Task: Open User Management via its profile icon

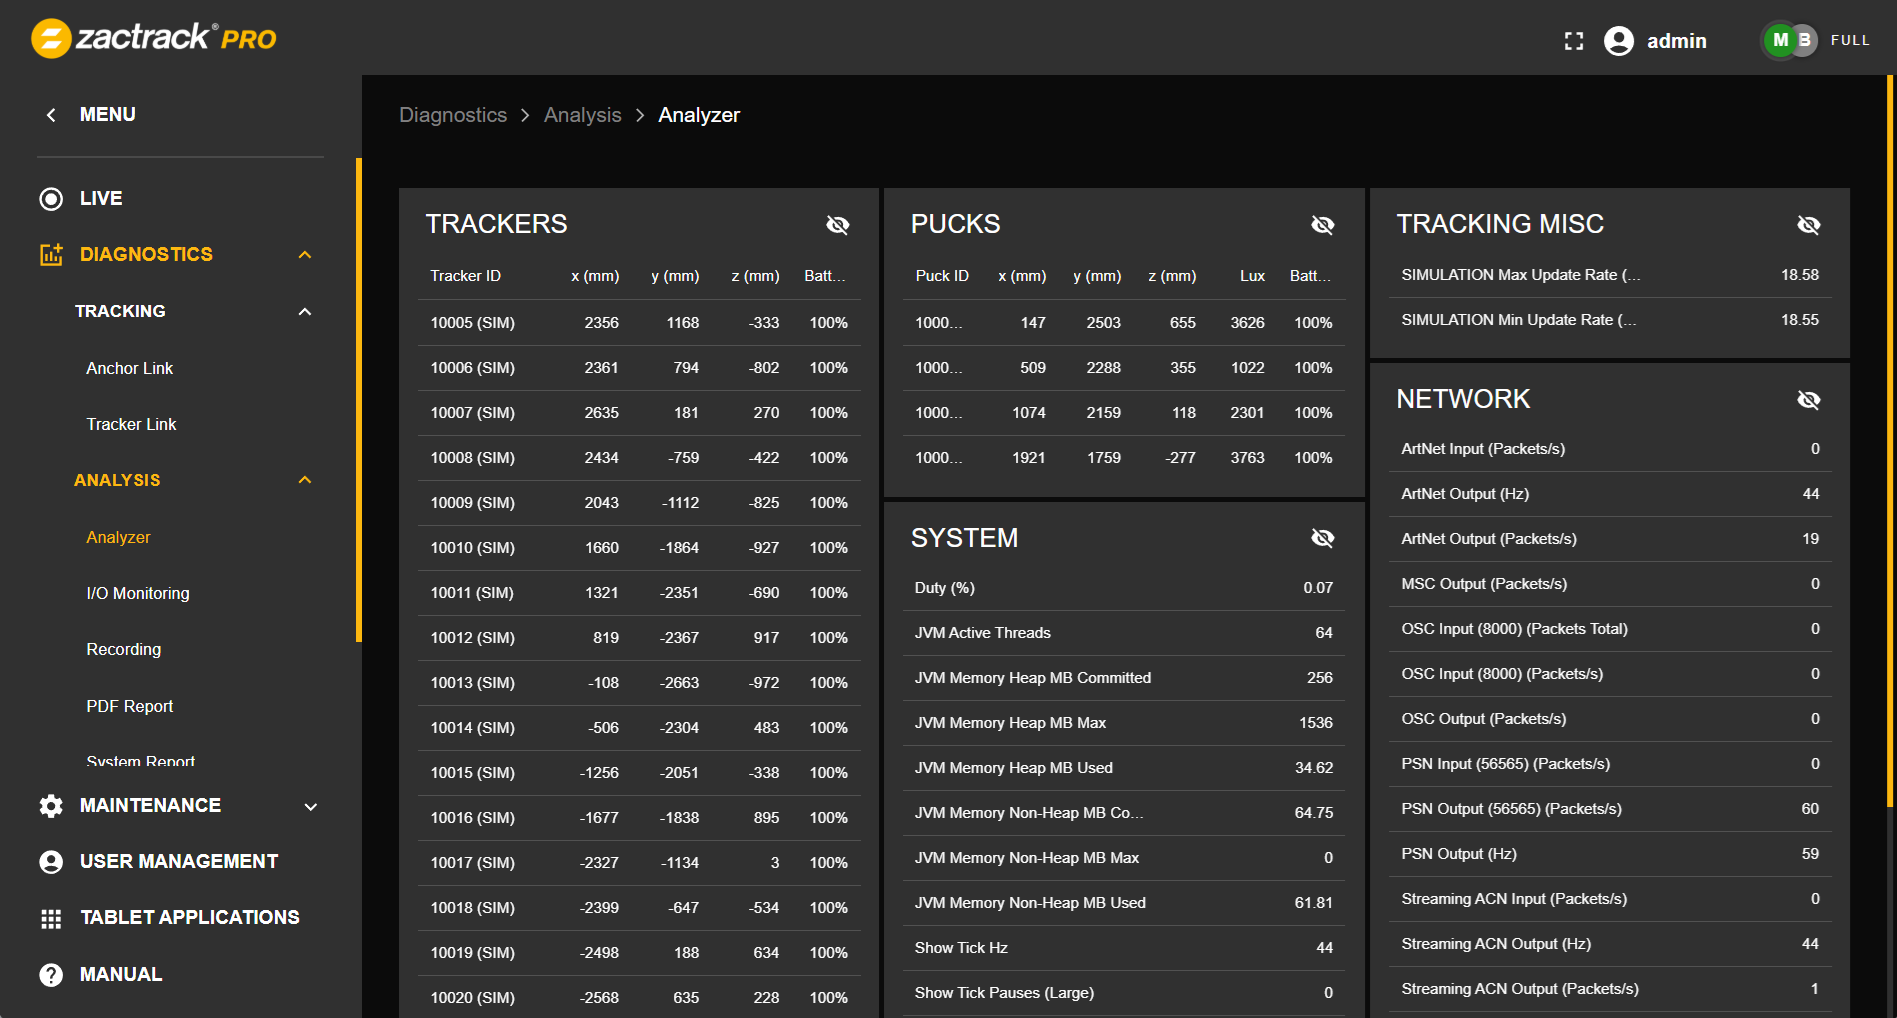Action: coord(51,861)
